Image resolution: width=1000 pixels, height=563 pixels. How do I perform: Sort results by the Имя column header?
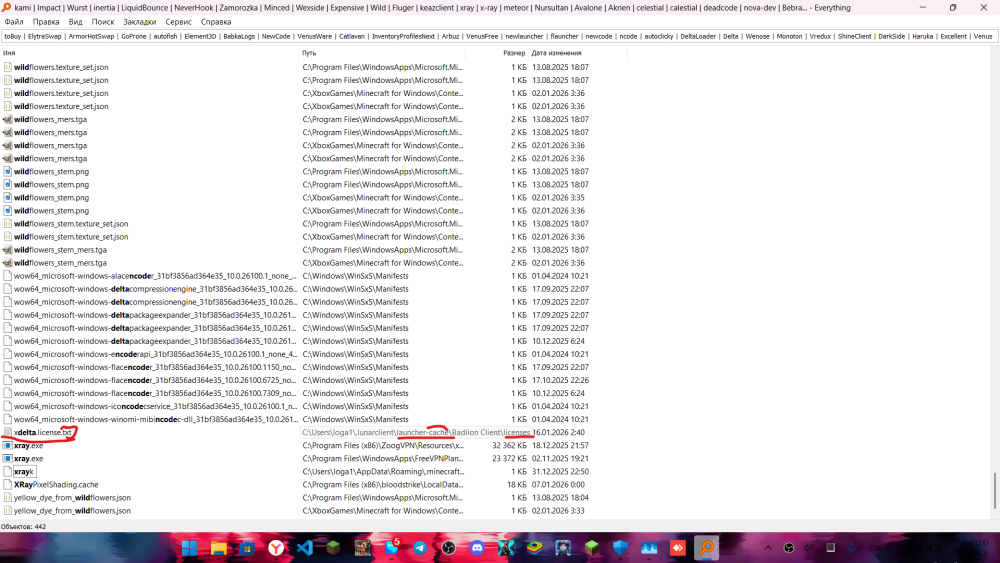point(149,53)
